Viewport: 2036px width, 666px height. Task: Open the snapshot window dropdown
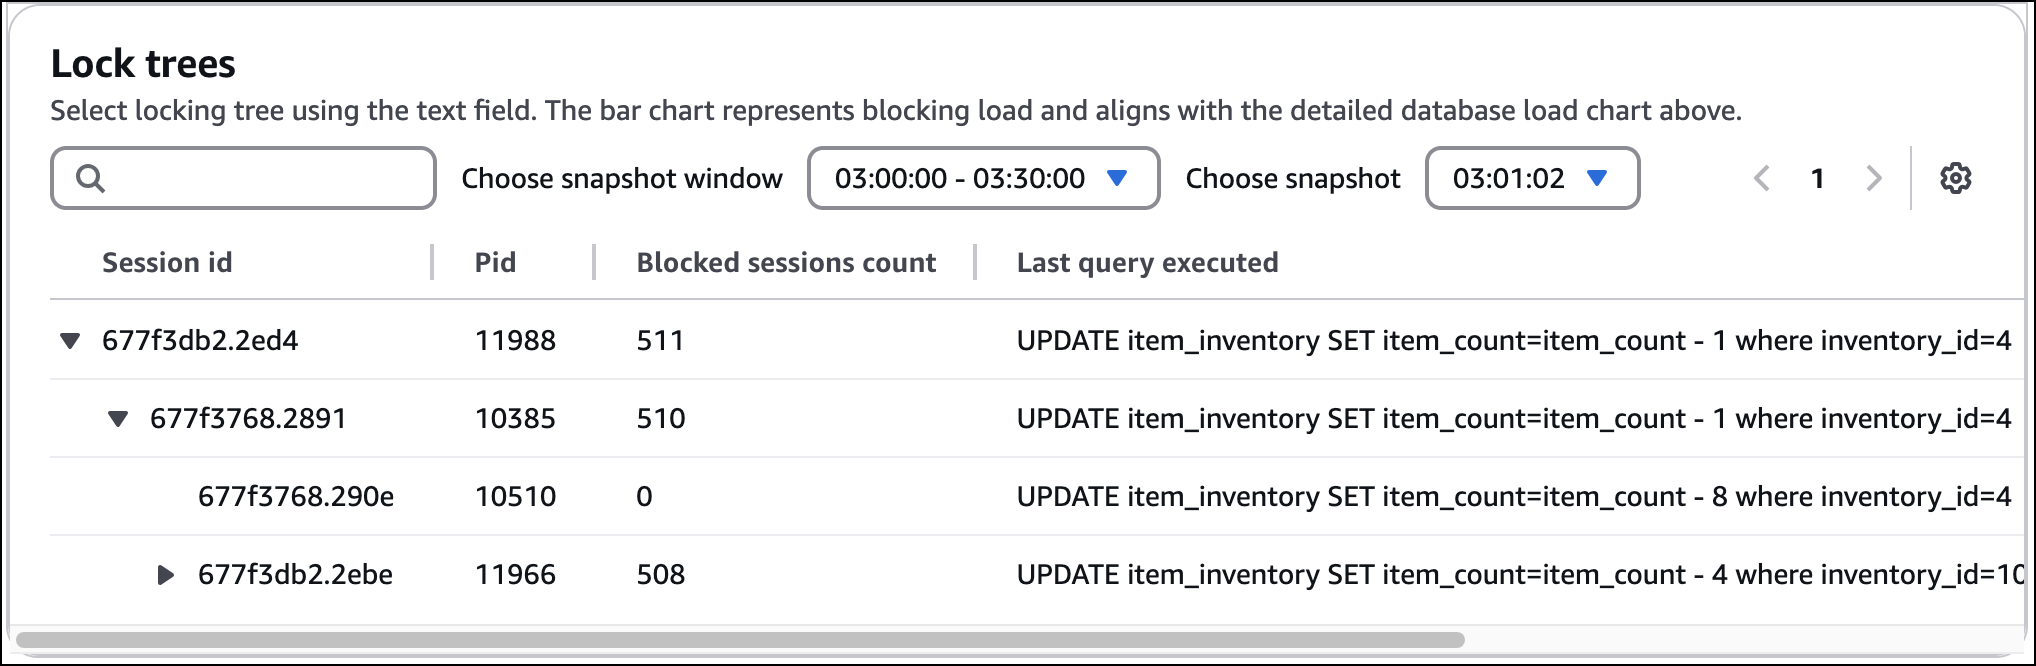982,179
